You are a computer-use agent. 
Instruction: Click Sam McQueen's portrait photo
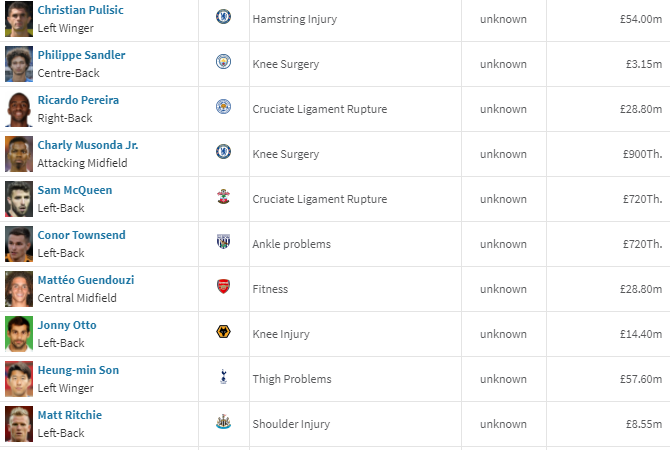coord(19,199)
